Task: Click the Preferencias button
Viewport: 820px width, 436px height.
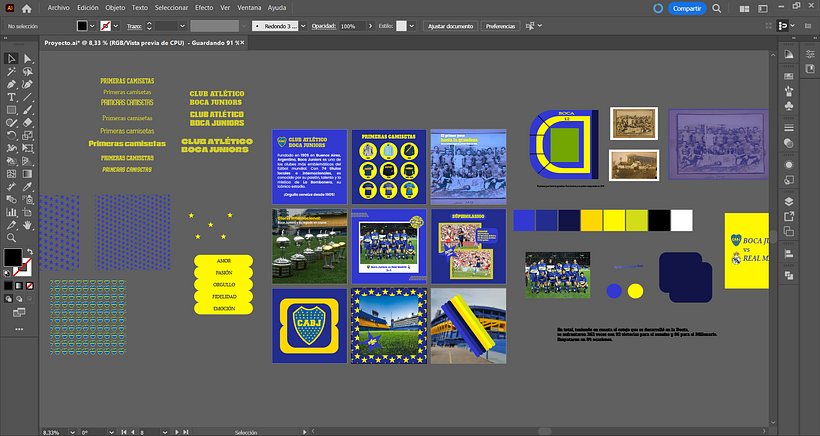Action: [500, 26]
